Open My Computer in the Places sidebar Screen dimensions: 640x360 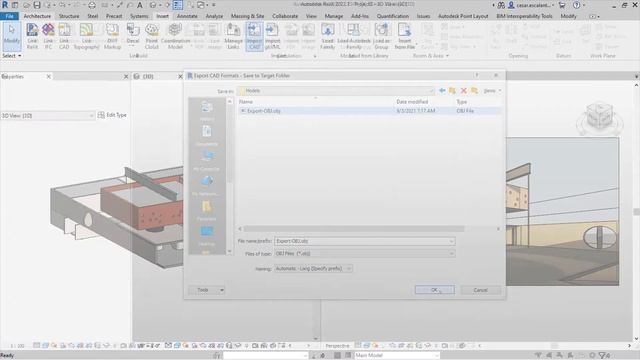[x=207, y=160]
